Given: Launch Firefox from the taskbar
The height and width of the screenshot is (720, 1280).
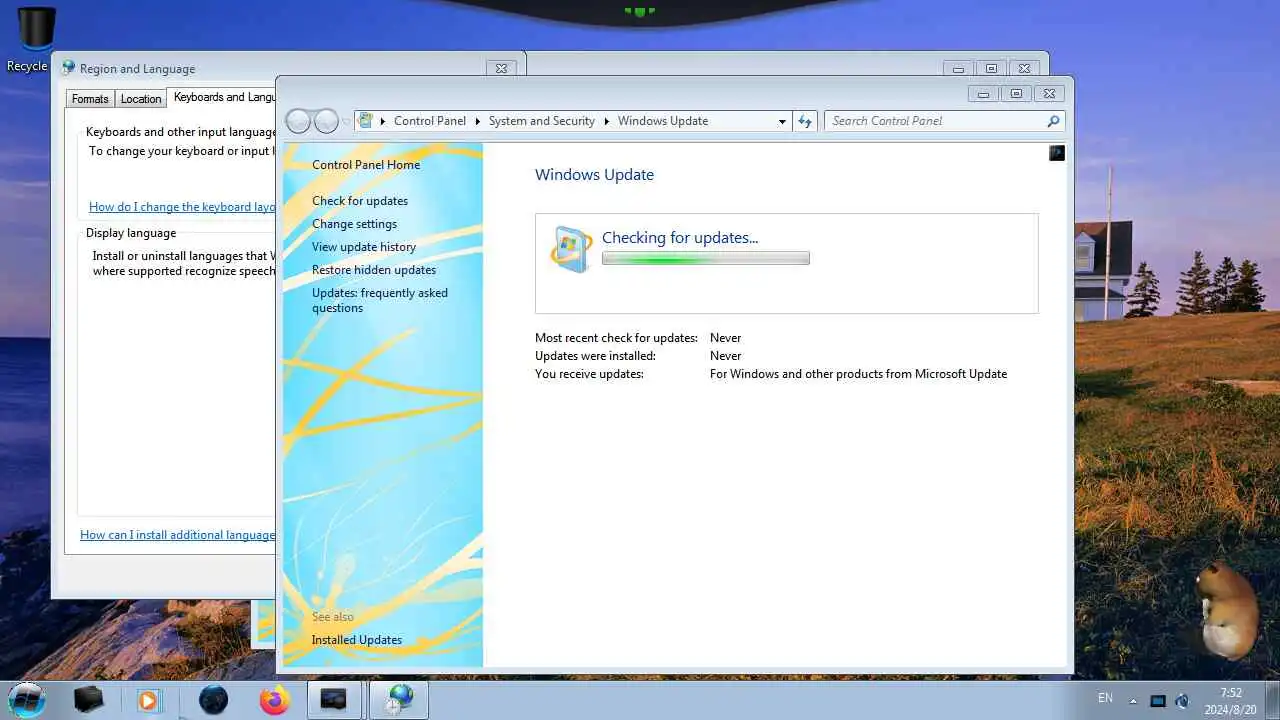Looking at the screenshot, I should [x=274, y=700].
